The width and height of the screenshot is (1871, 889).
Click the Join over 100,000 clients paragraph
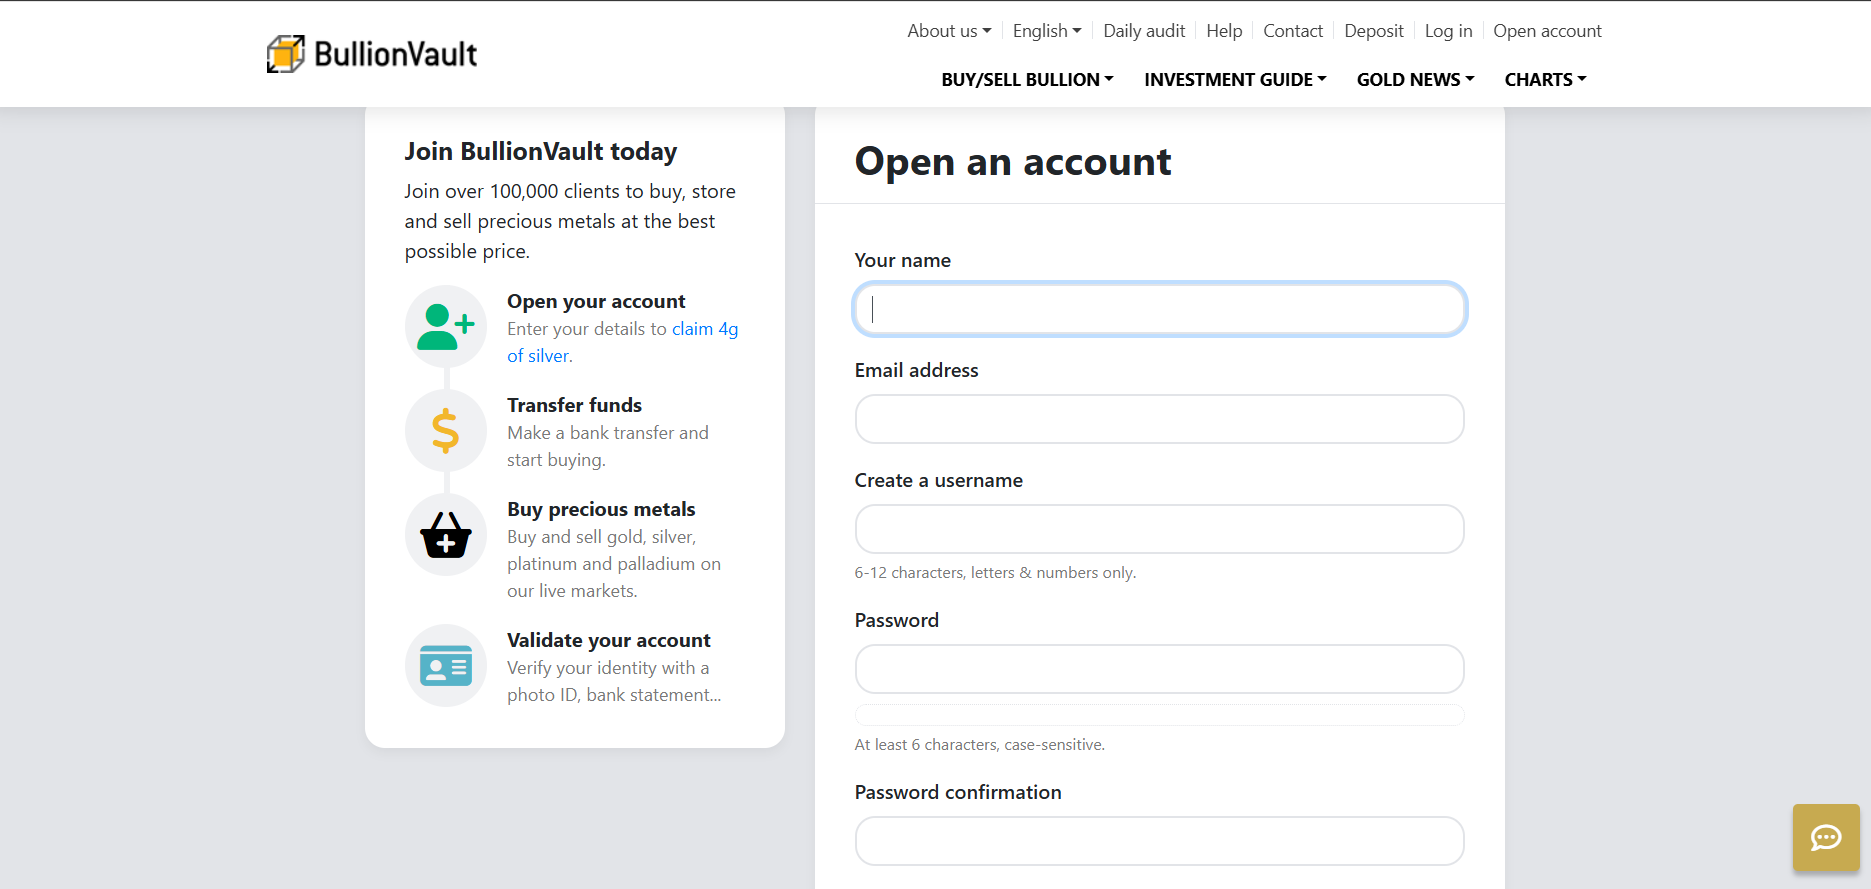pos(570,221)
